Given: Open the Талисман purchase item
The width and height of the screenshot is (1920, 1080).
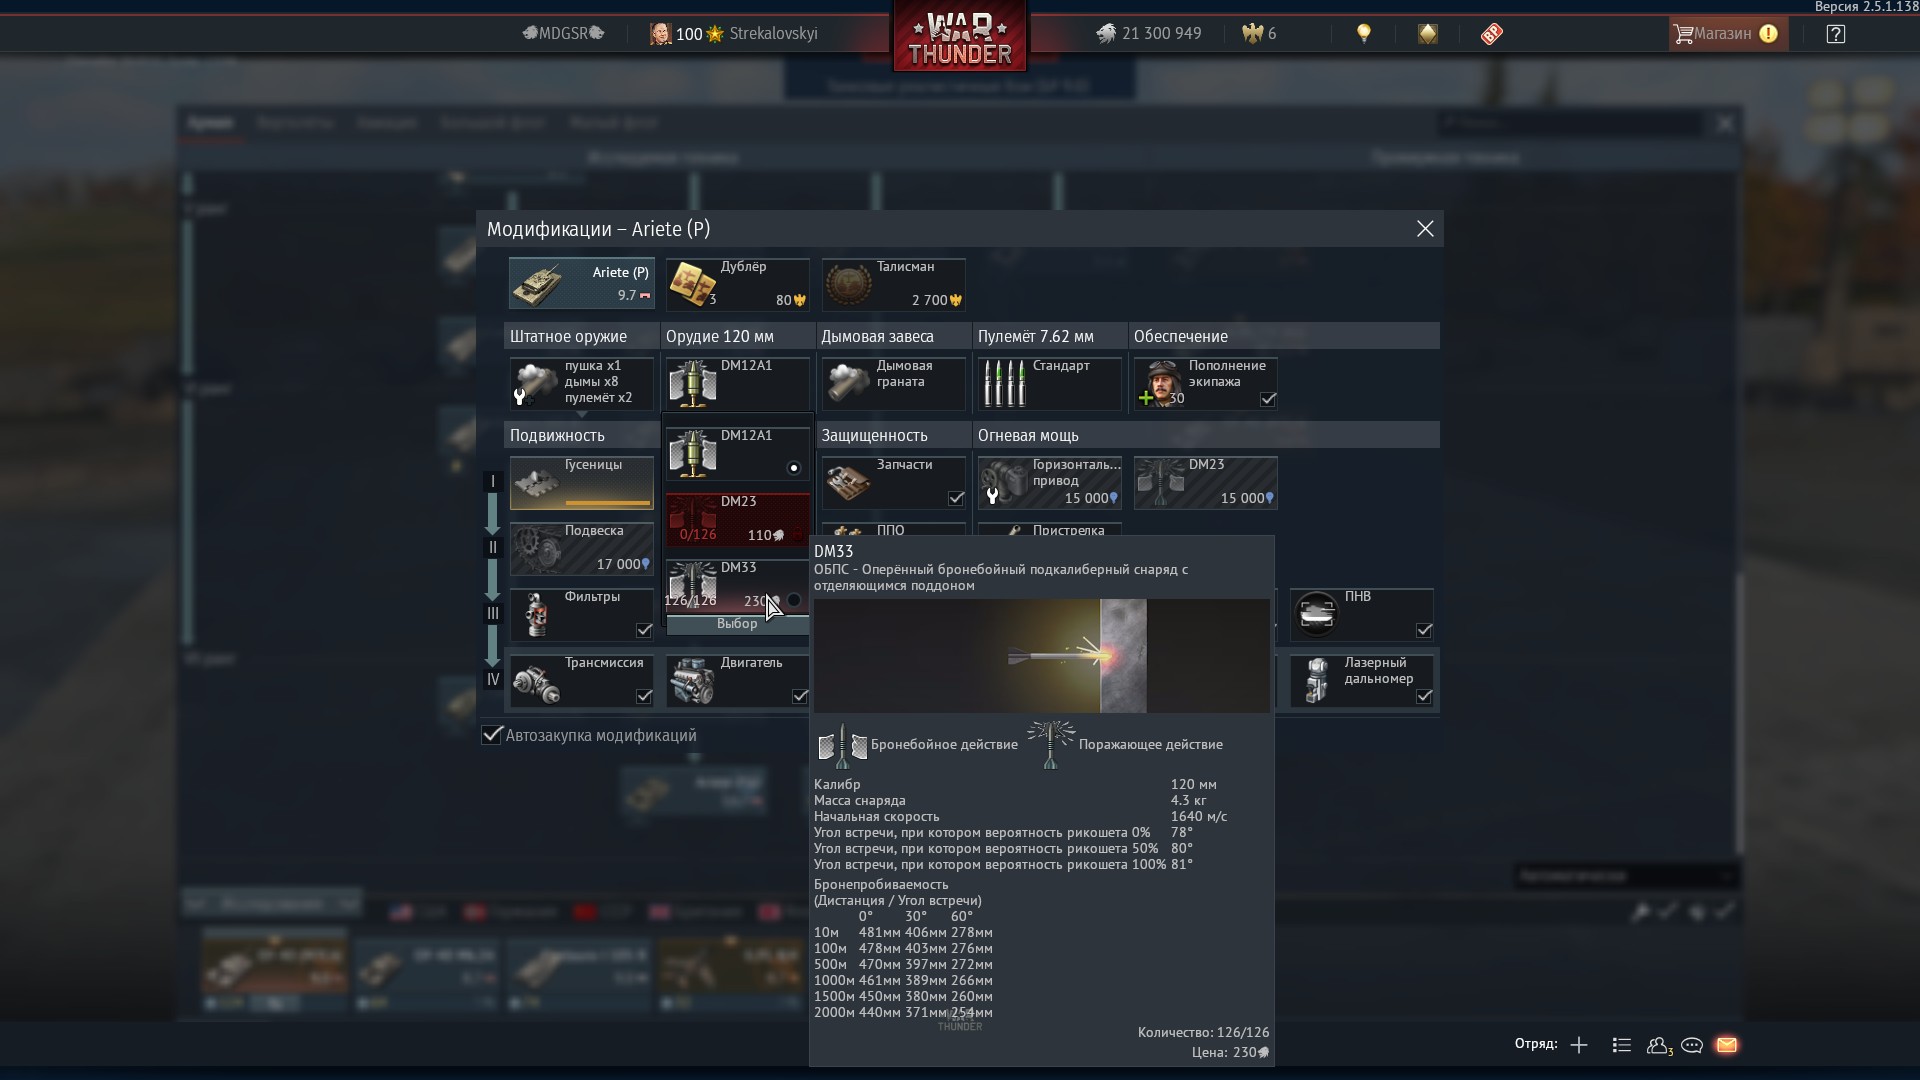Looking at the screenshot, I should pyautogui.click(x=894, y=283).
